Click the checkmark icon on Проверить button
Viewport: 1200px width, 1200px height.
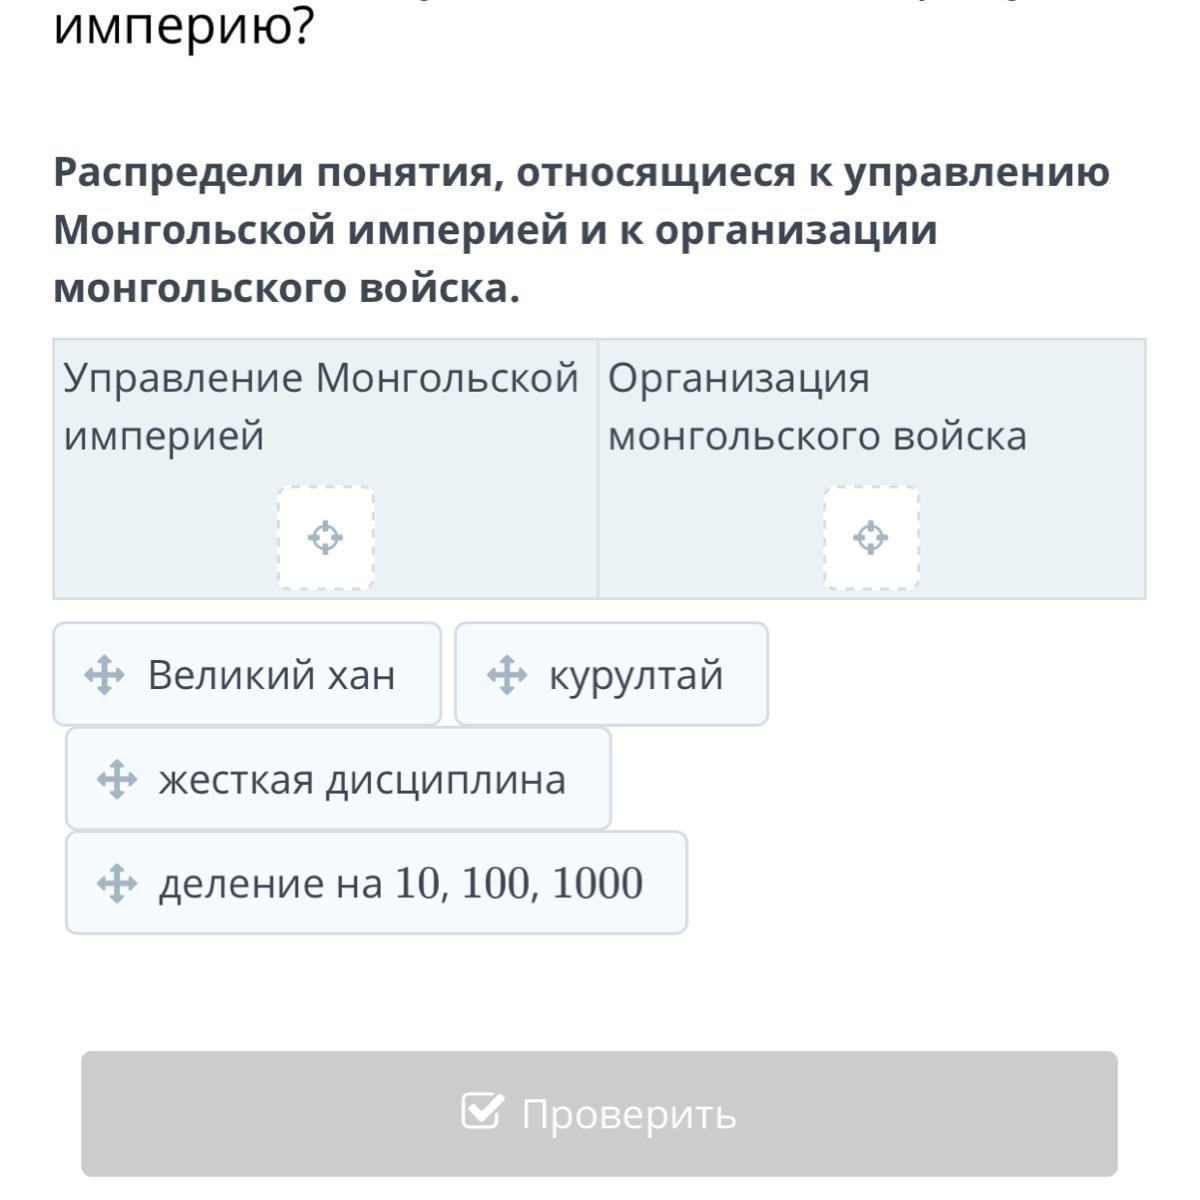click(x=482, y=1111)
